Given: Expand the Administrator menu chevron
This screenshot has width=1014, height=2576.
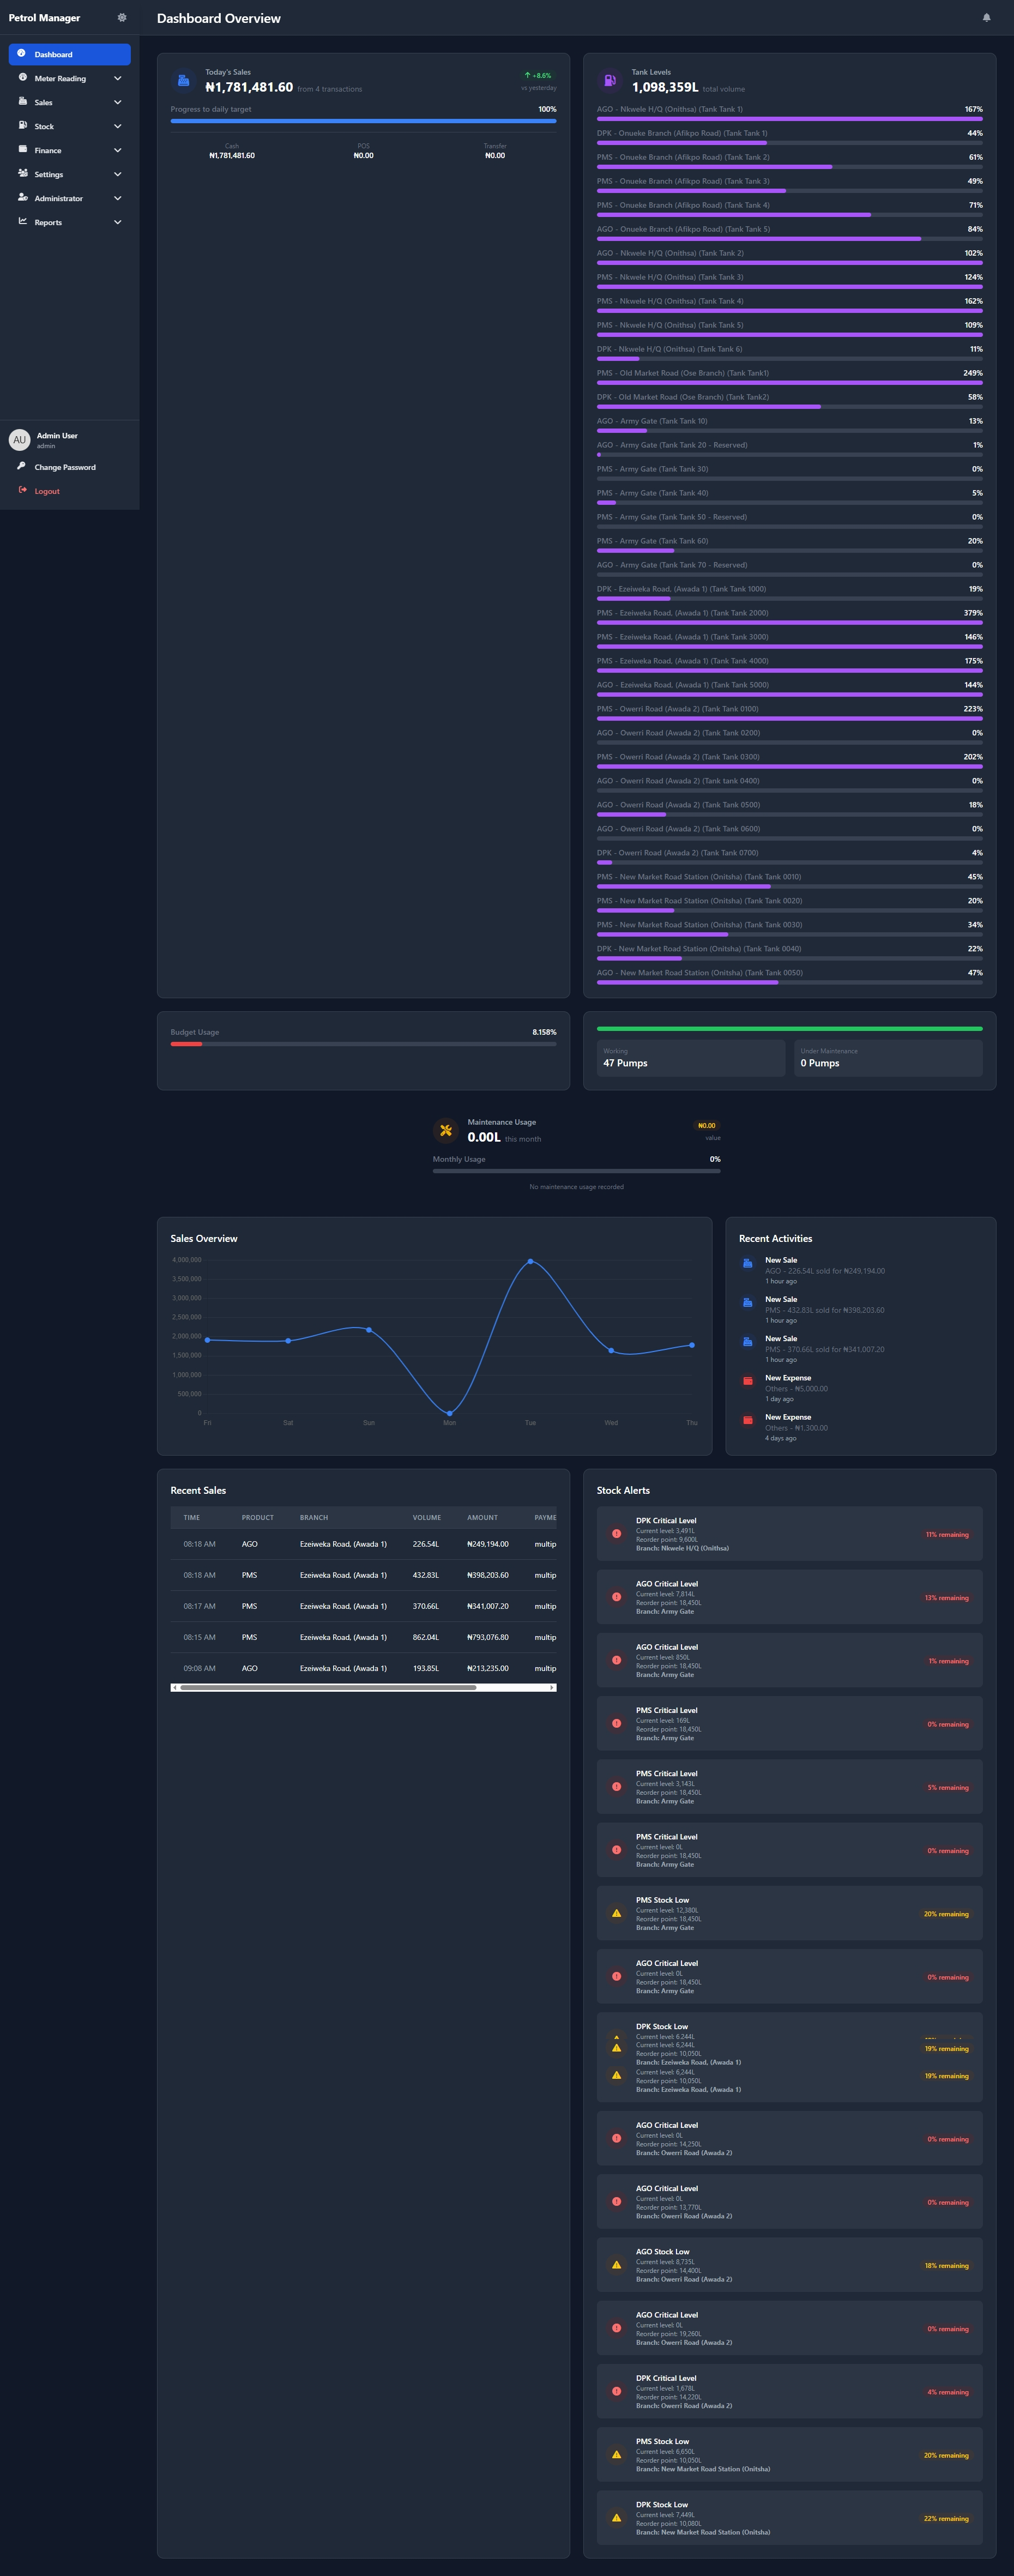Looking at the screenshot, I should coord(117,198).
